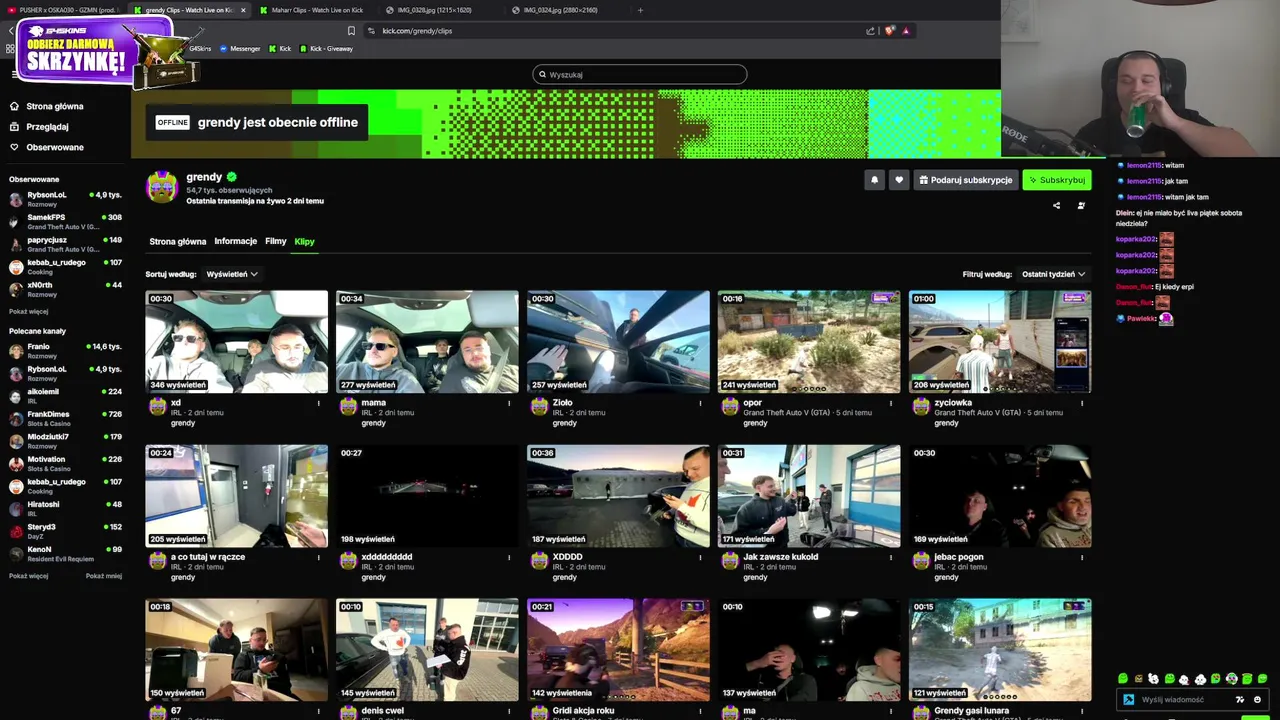
Task: Open options menu for clip Zioło
Action: tap(700, 403)
